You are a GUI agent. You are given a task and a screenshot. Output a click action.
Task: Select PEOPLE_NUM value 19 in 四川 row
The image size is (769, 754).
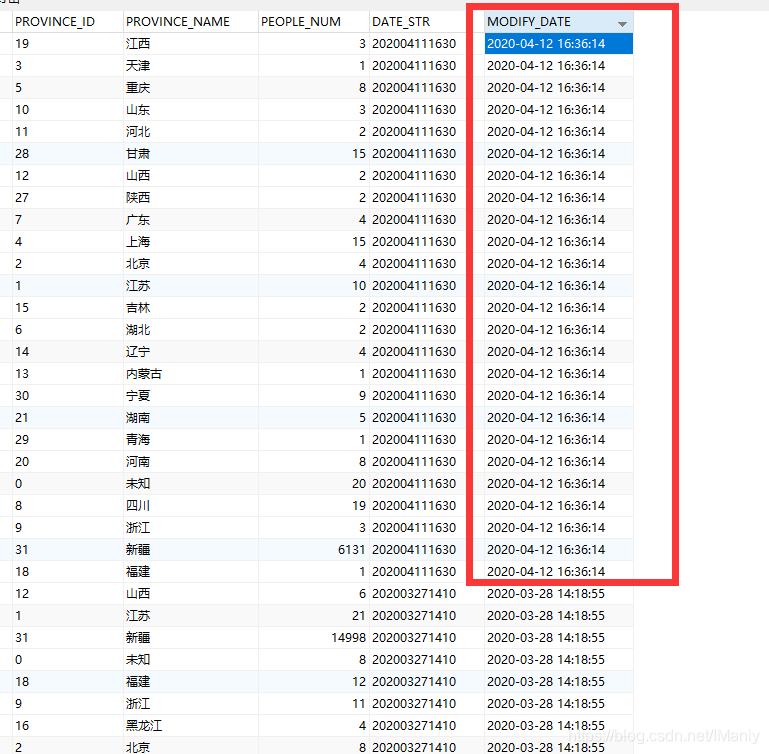tap(313, 506)
